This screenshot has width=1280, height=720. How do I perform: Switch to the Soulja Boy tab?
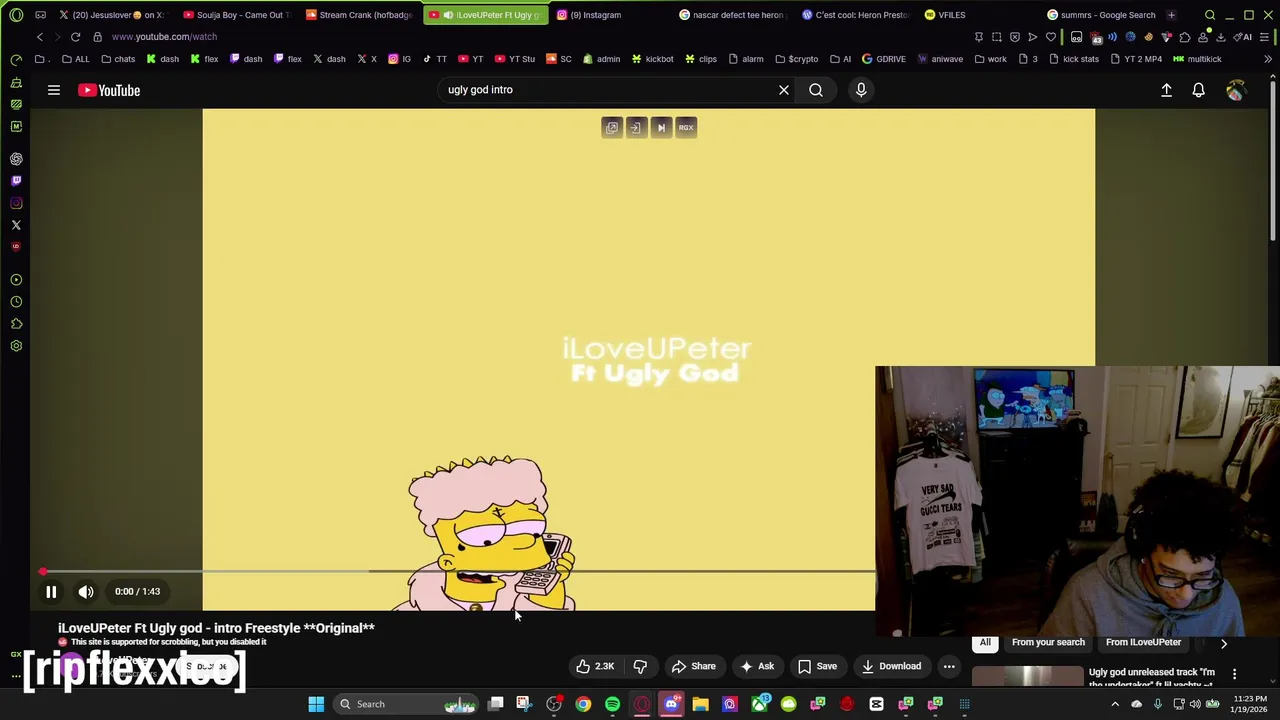coord(236,15)
